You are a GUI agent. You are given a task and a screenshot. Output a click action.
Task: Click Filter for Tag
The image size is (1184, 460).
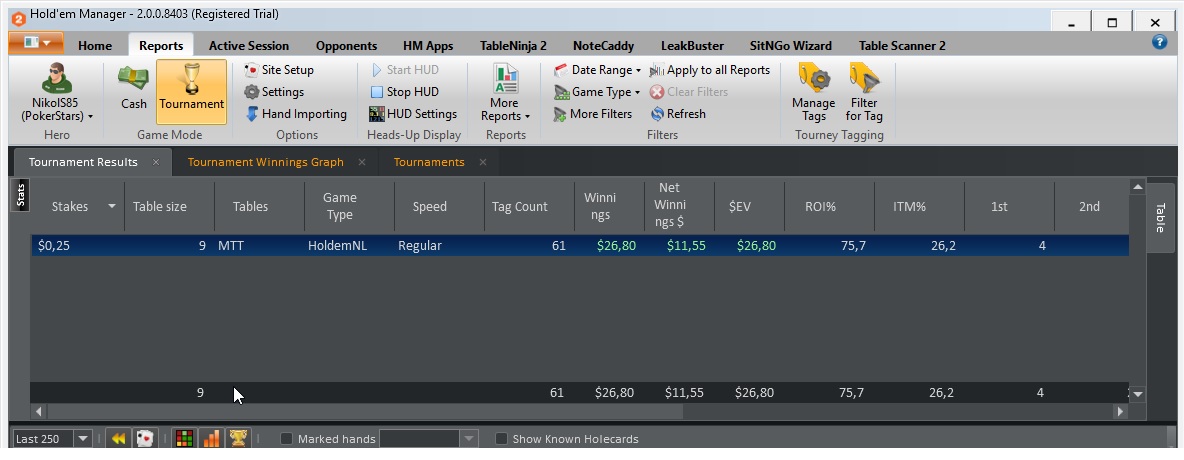(x=864, y=93)
